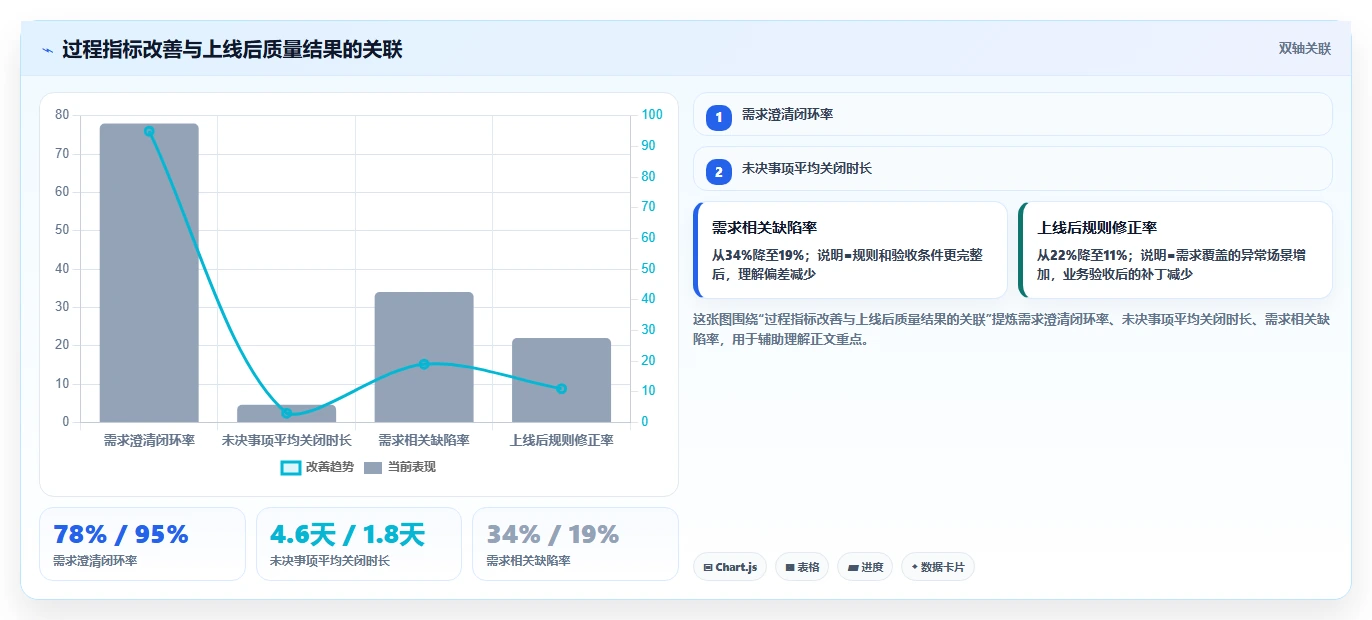This screenshot has height=620, width=1372.
Task: Click the text 从34%降至19% in the defect card
Action: (x=757, y=255)
